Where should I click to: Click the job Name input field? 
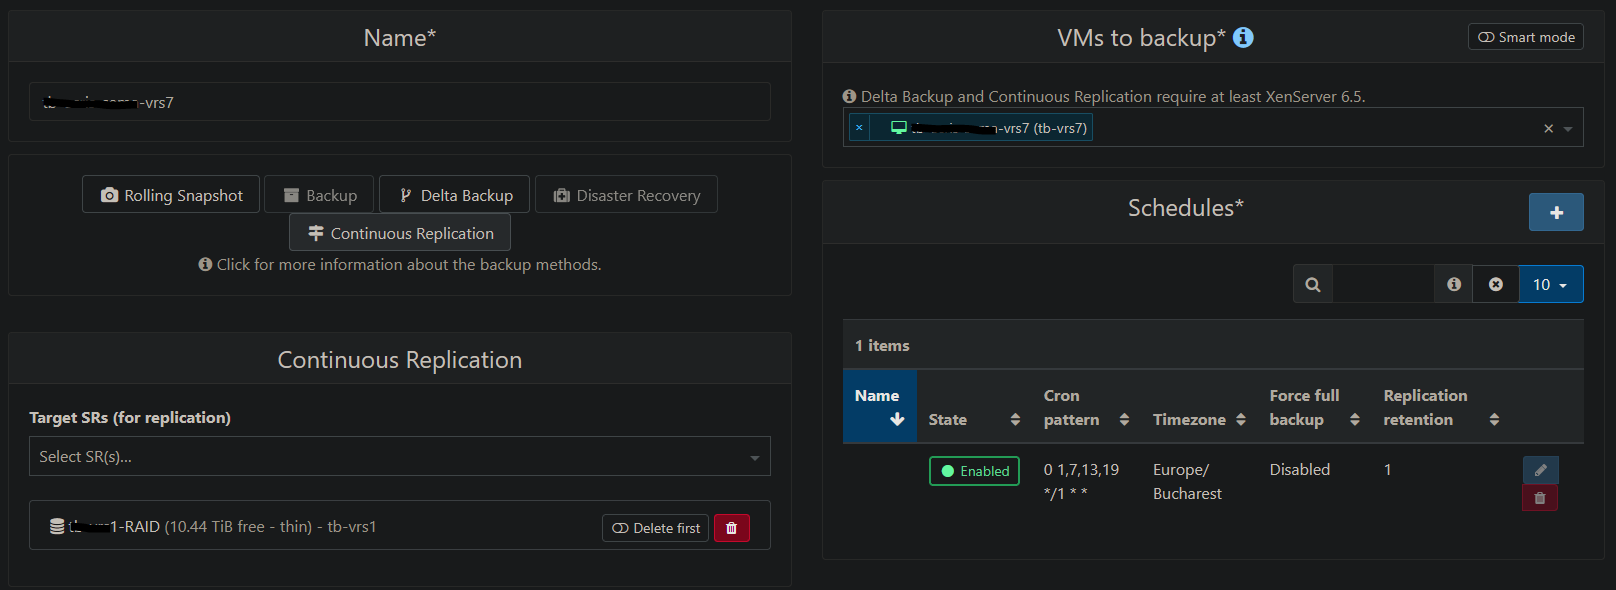(400, 102)
